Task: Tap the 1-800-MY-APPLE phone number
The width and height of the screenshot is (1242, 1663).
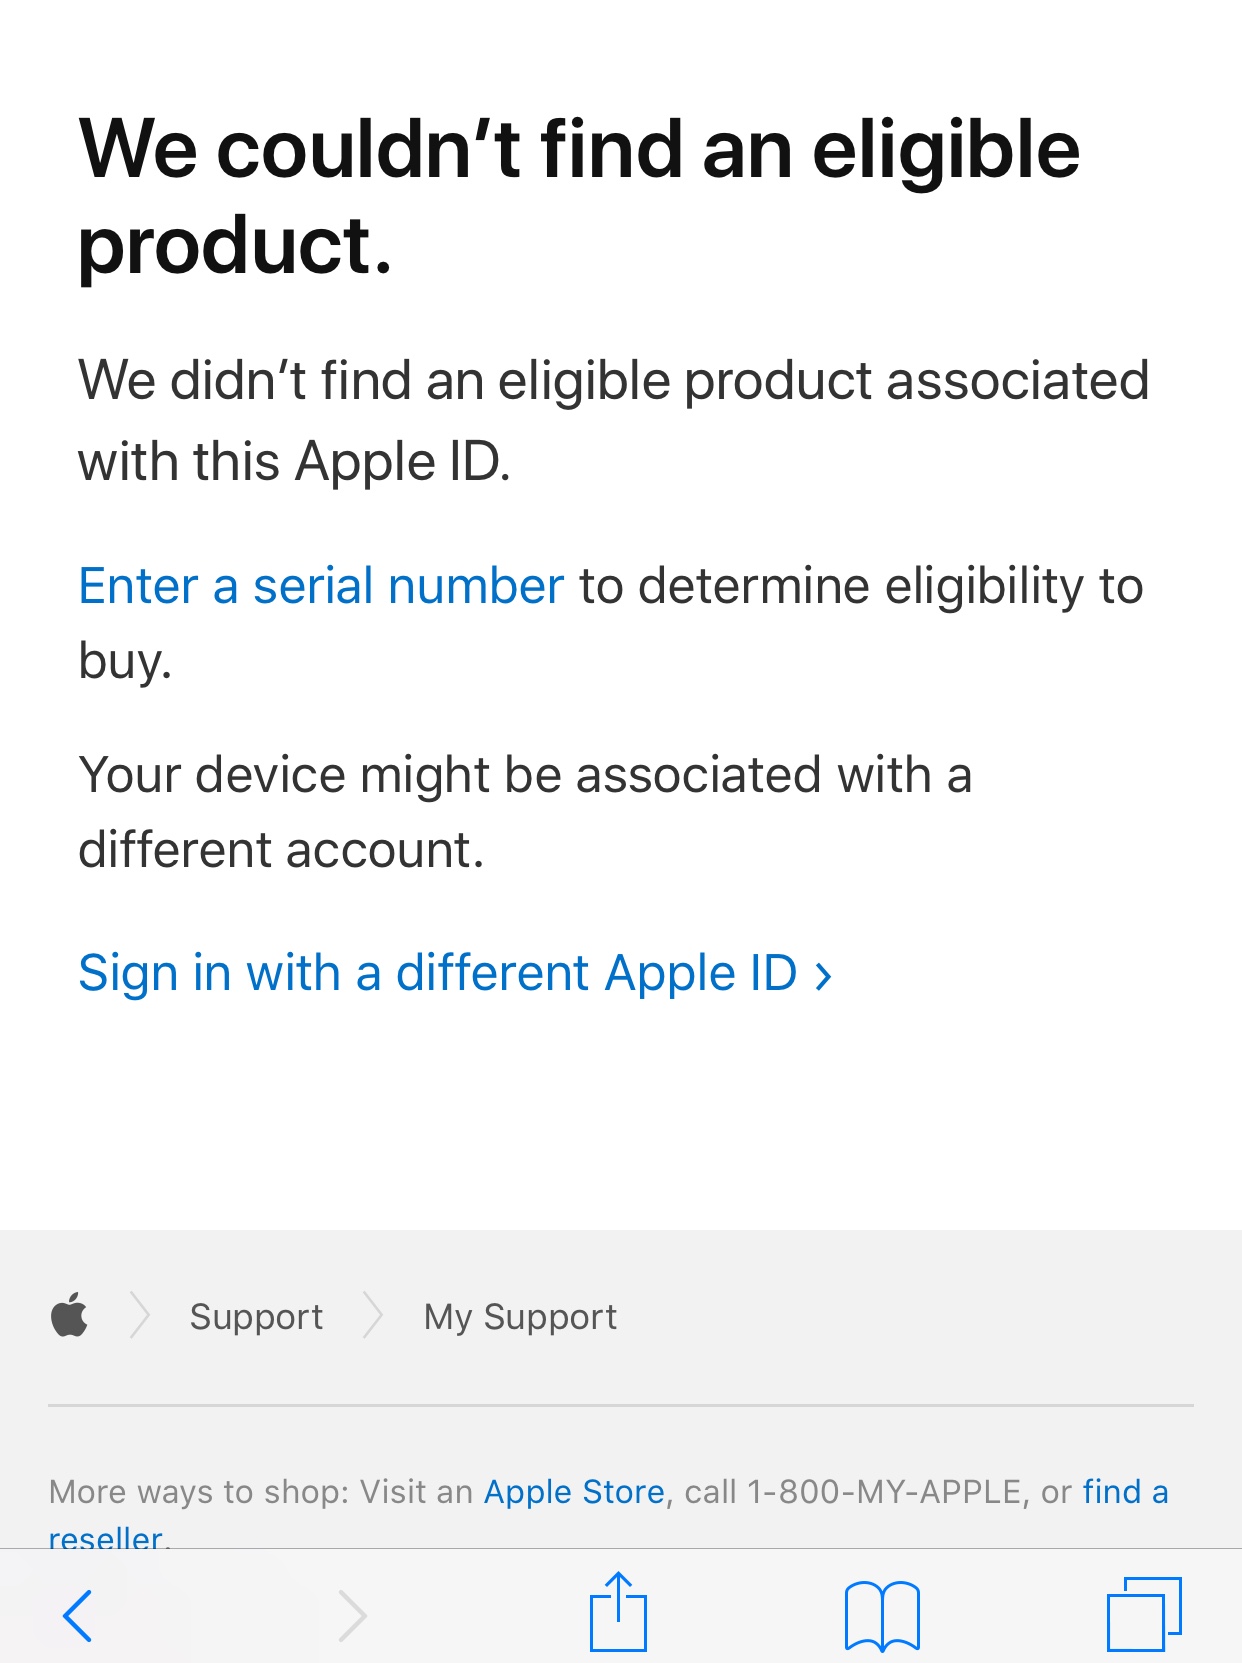Action: [884, 1492]
